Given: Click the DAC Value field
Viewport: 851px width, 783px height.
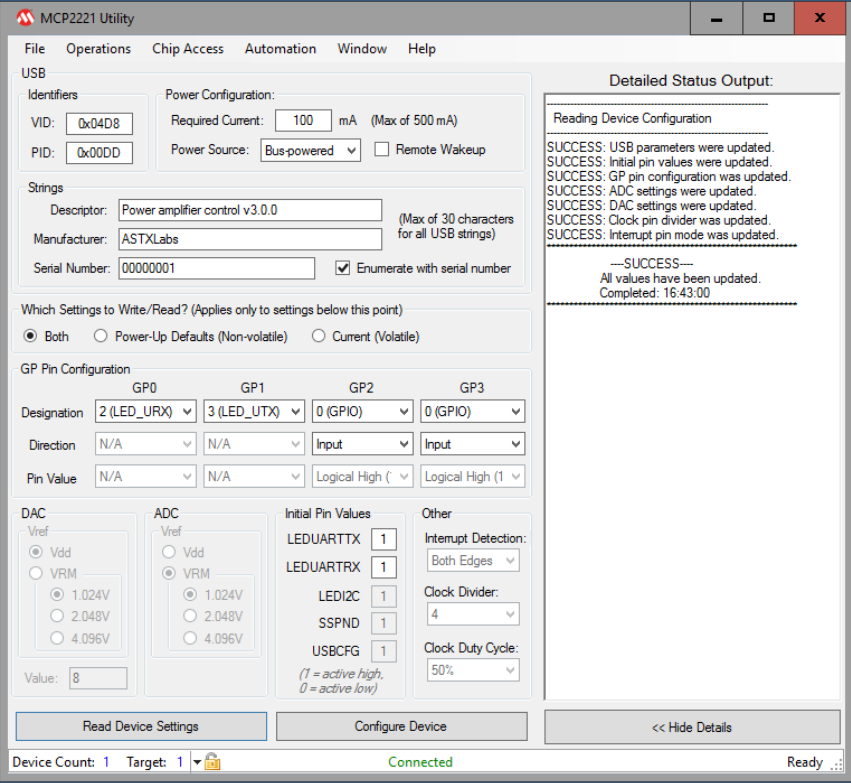Looking at the screenshot, I should (x=98, y=678).
